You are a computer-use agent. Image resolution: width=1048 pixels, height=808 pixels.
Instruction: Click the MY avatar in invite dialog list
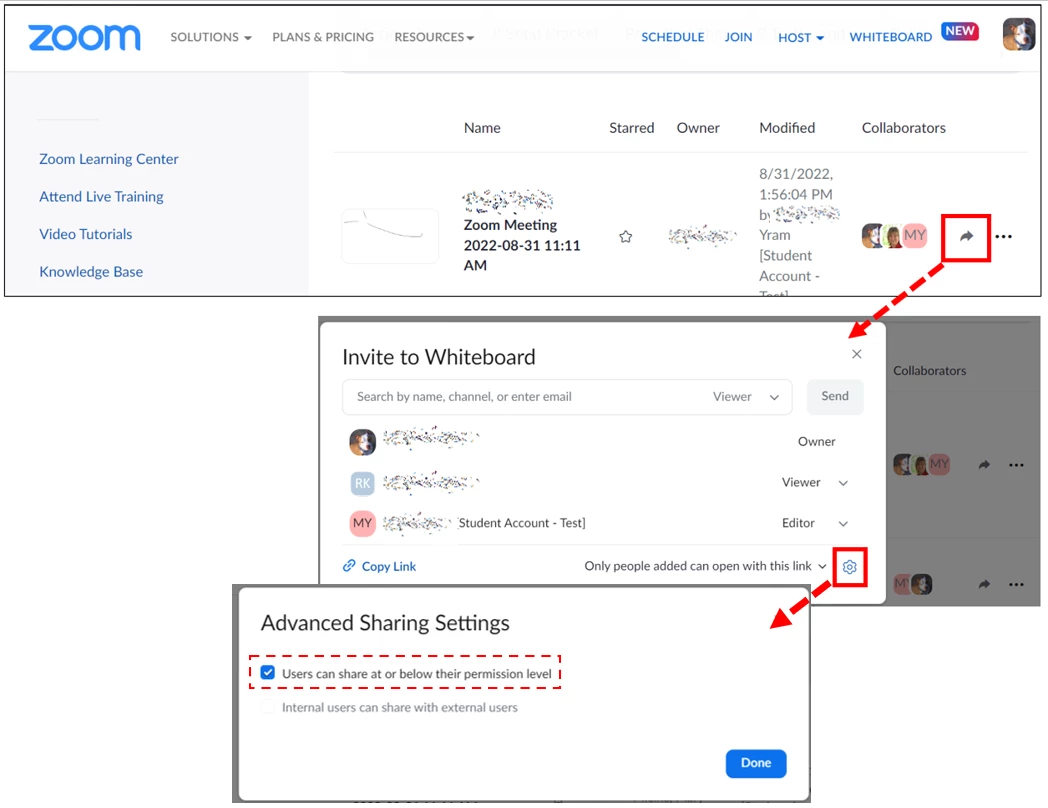click(x=362, y=523)
